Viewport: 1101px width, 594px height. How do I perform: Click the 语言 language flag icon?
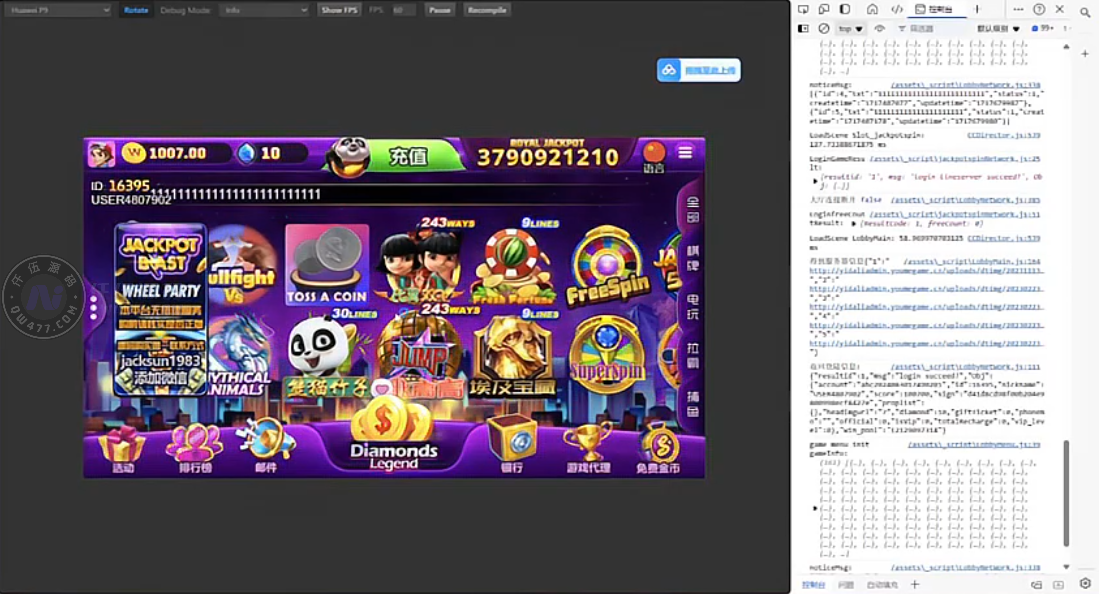654,153
